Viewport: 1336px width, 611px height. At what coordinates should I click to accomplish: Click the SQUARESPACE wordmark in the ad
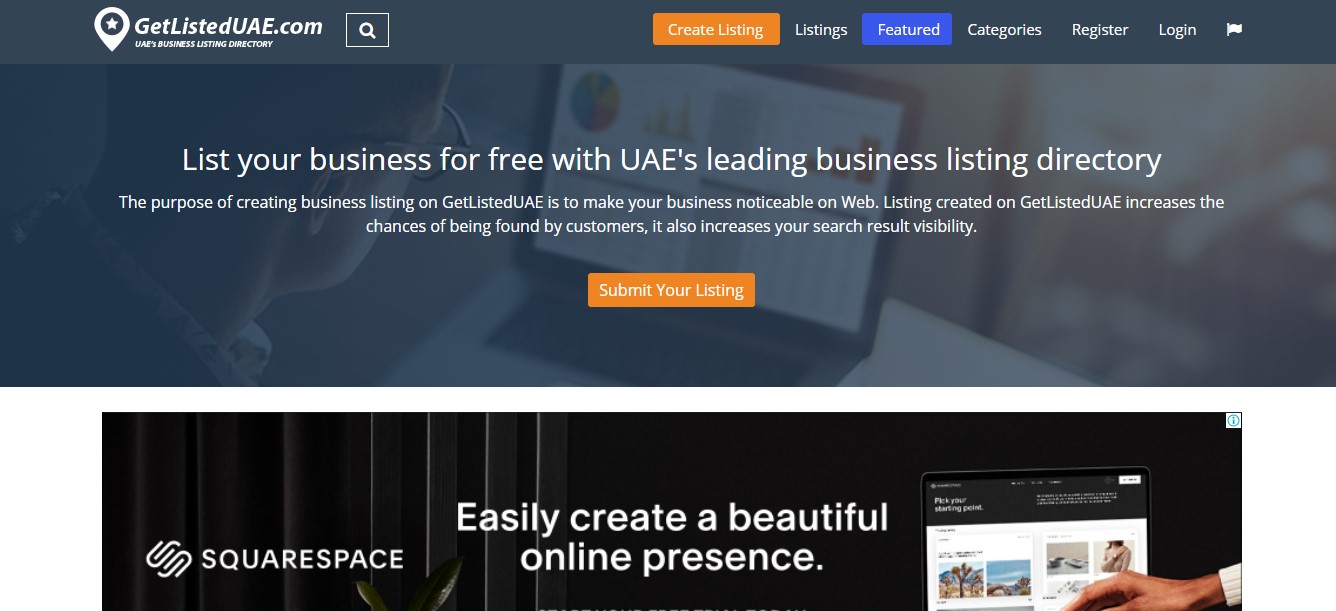[x=302, y=558]
